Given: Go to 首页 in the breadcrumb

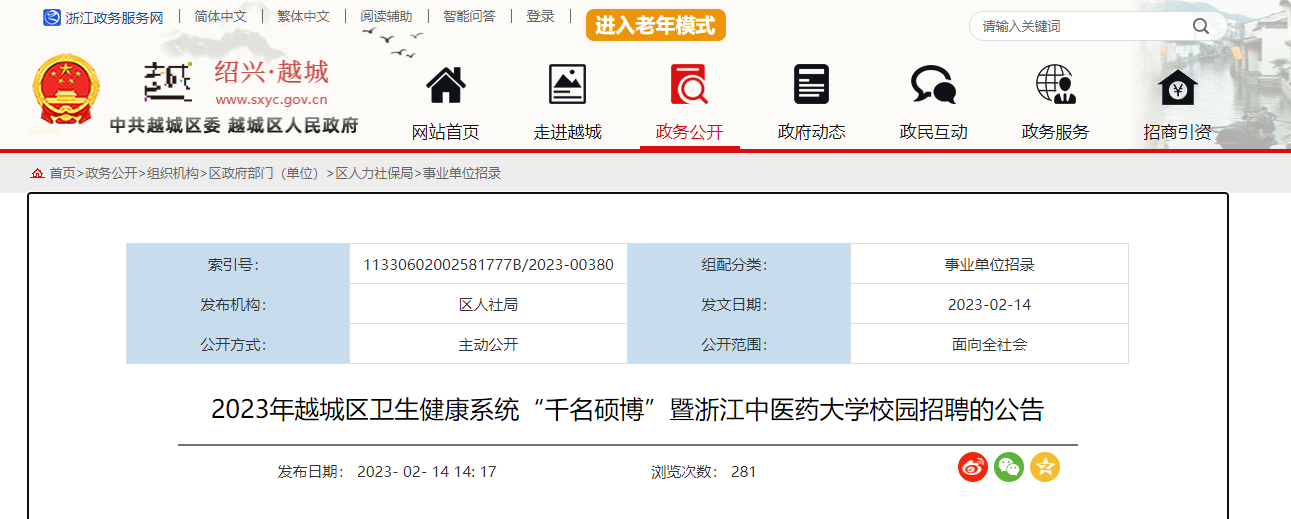Looking at the screenshot, I should pyautogui.click(x=62, y=174).
